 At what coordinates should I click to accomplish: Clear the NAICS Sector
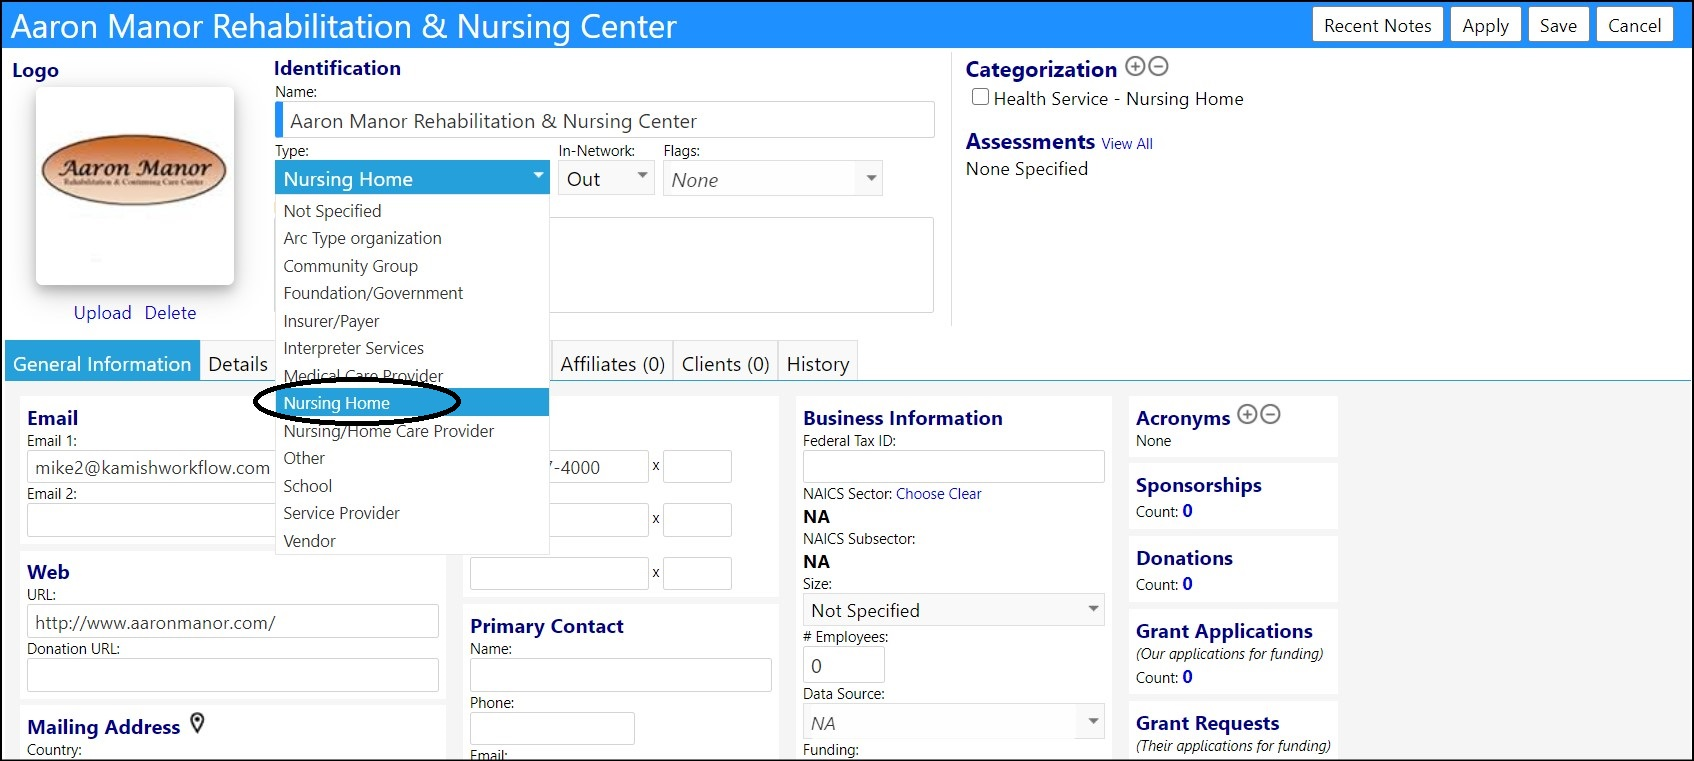pyautogui.click(x=965, y=494)
